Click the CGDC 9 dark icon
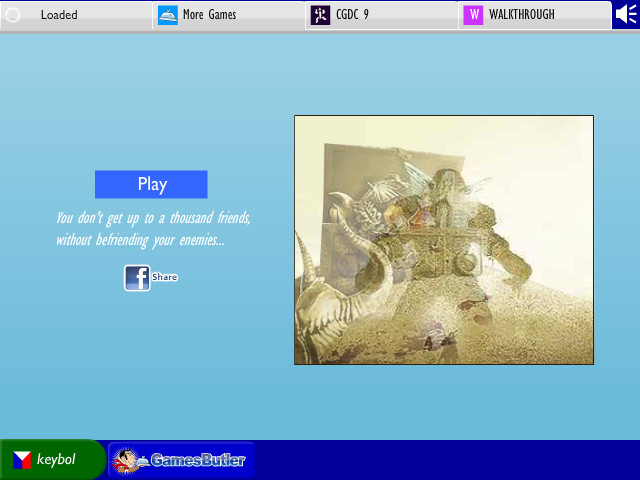Viewport: 640px width, 480px height. (320, 16)
